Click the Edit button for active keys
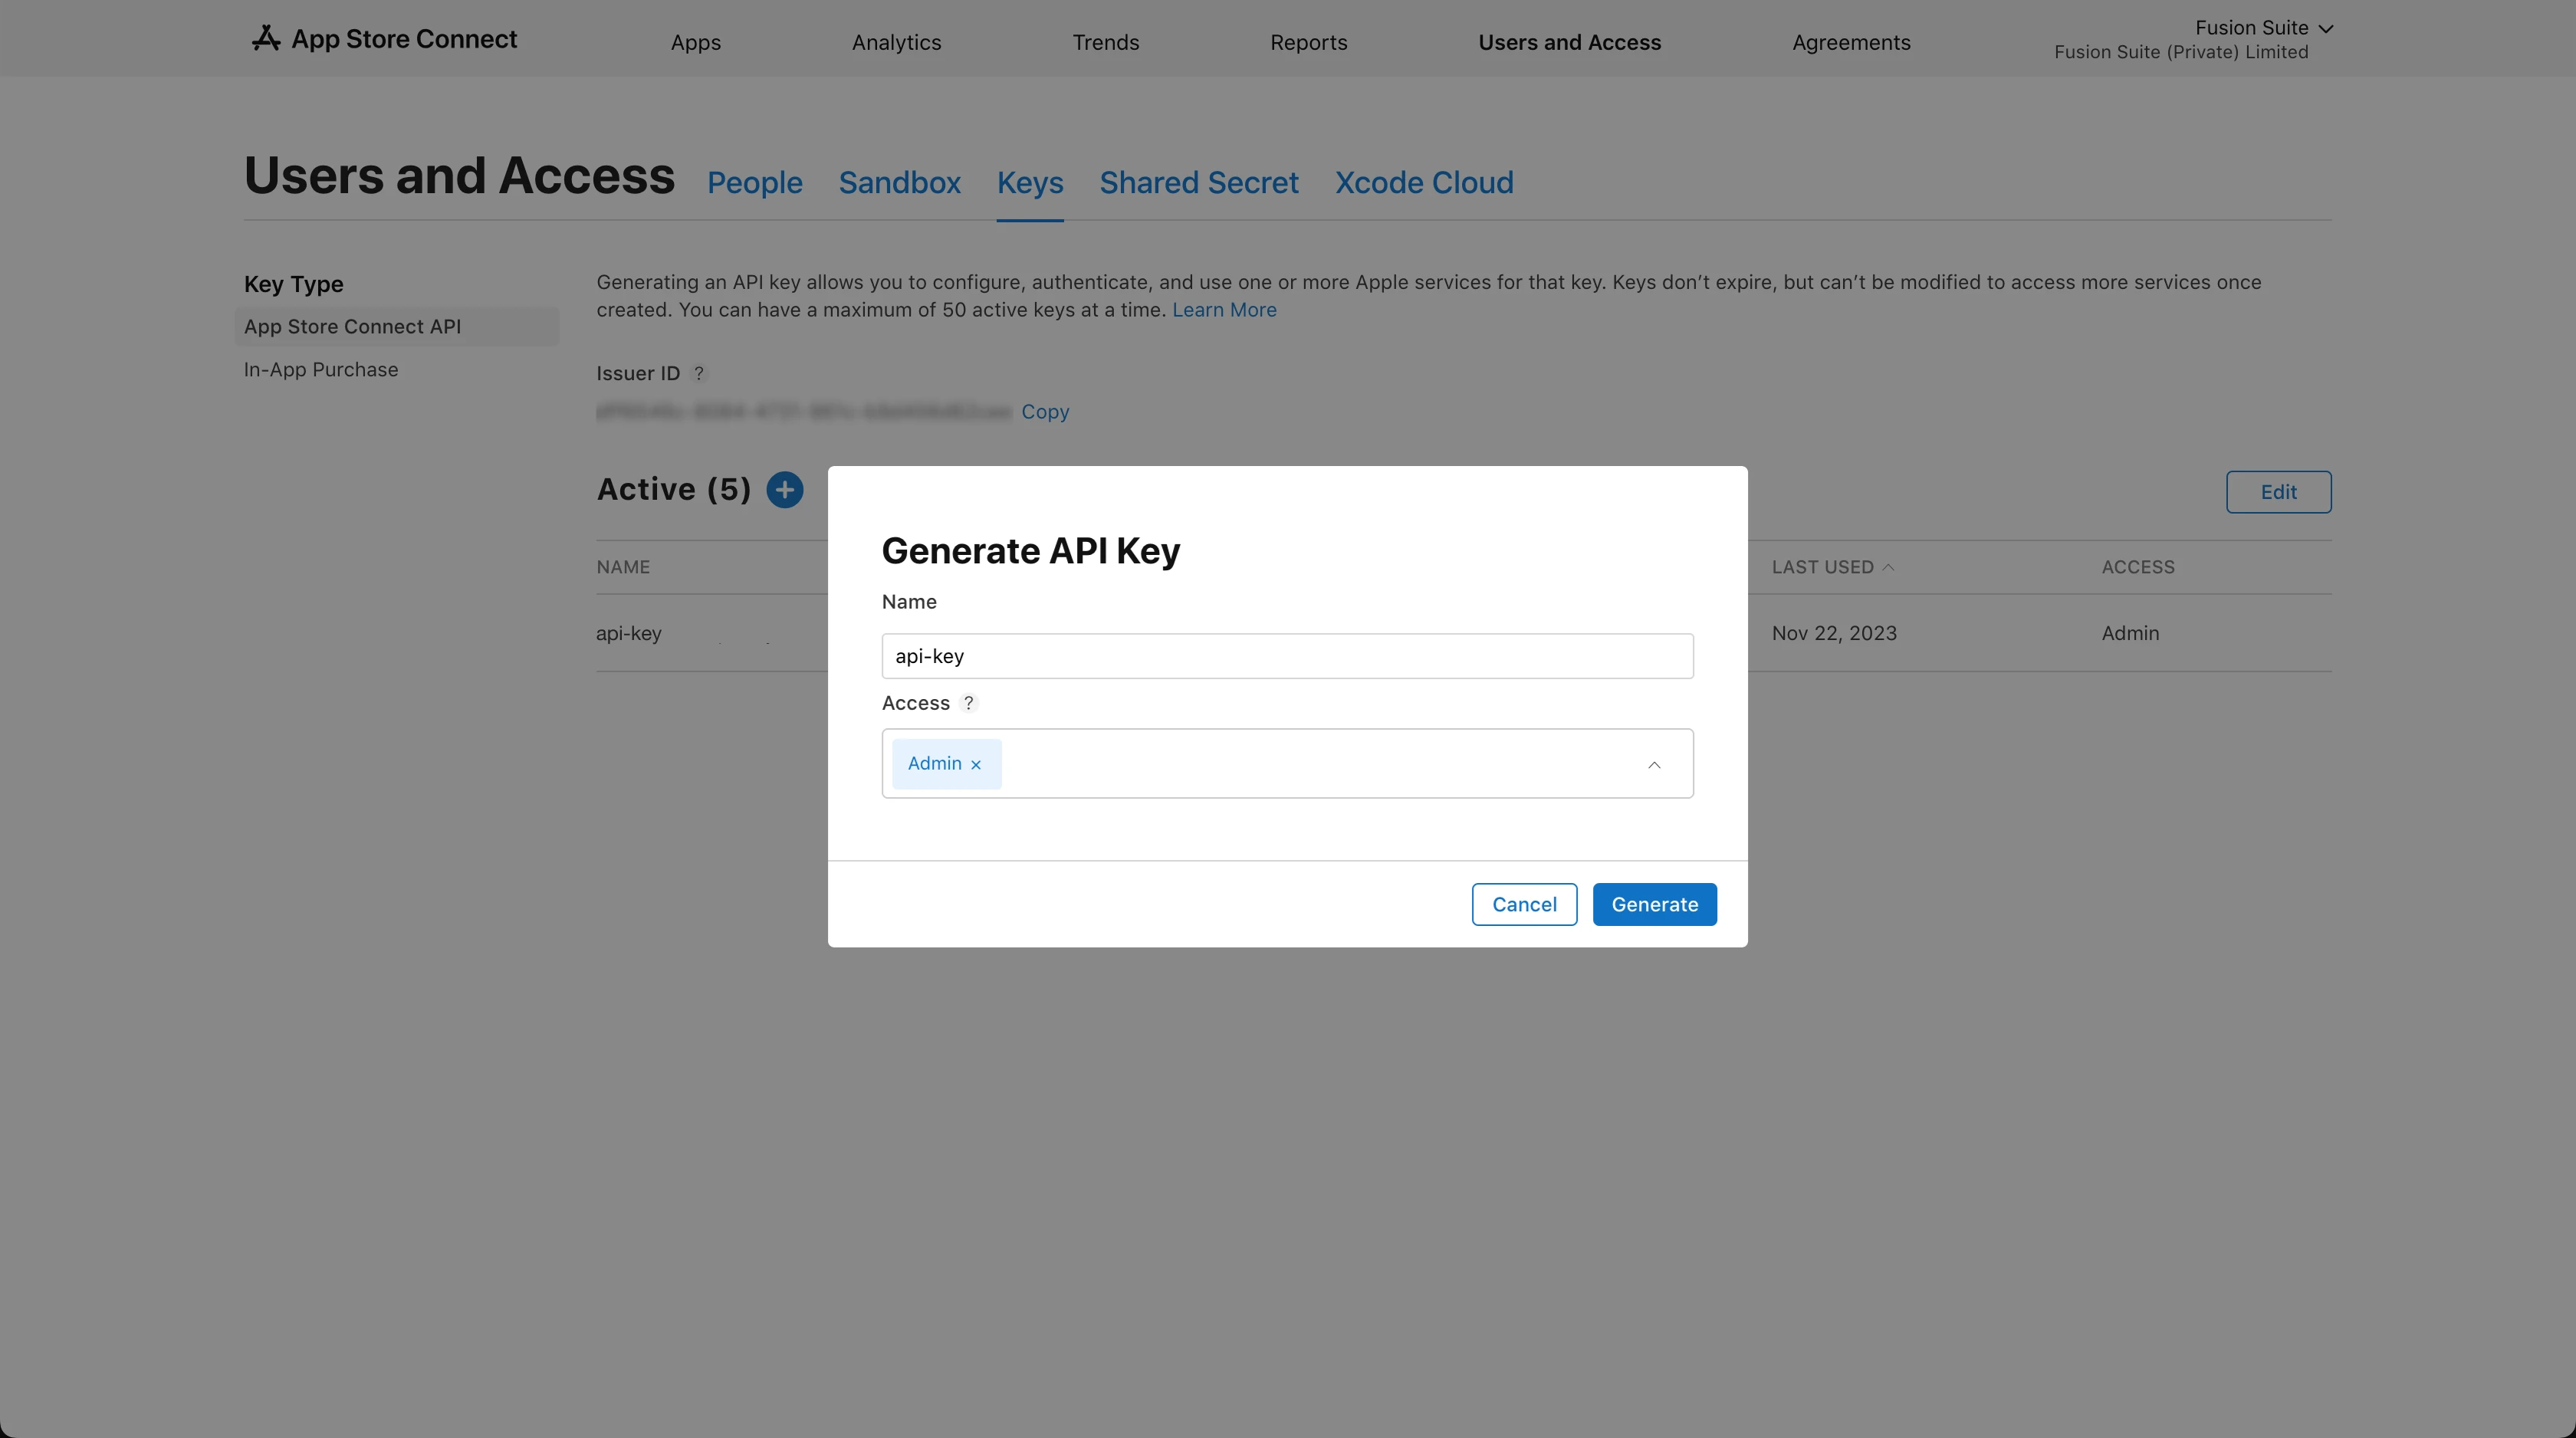The height and width of the screenshot is (1438, 2576). pos(2278,492)
